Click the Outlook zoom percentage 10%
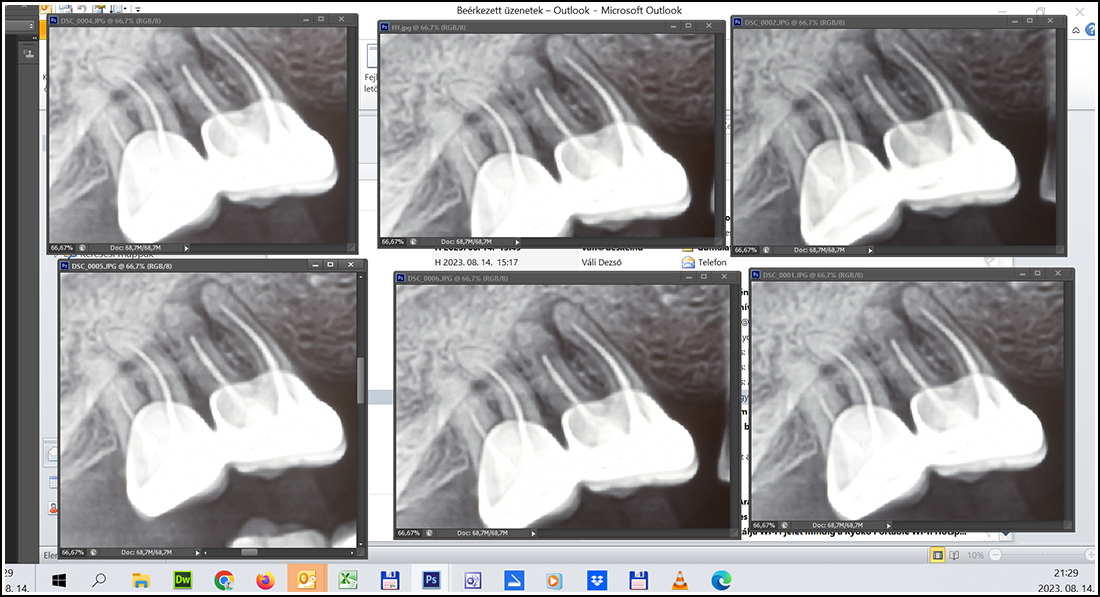The image size is (1100, 597). pos(975,555)
